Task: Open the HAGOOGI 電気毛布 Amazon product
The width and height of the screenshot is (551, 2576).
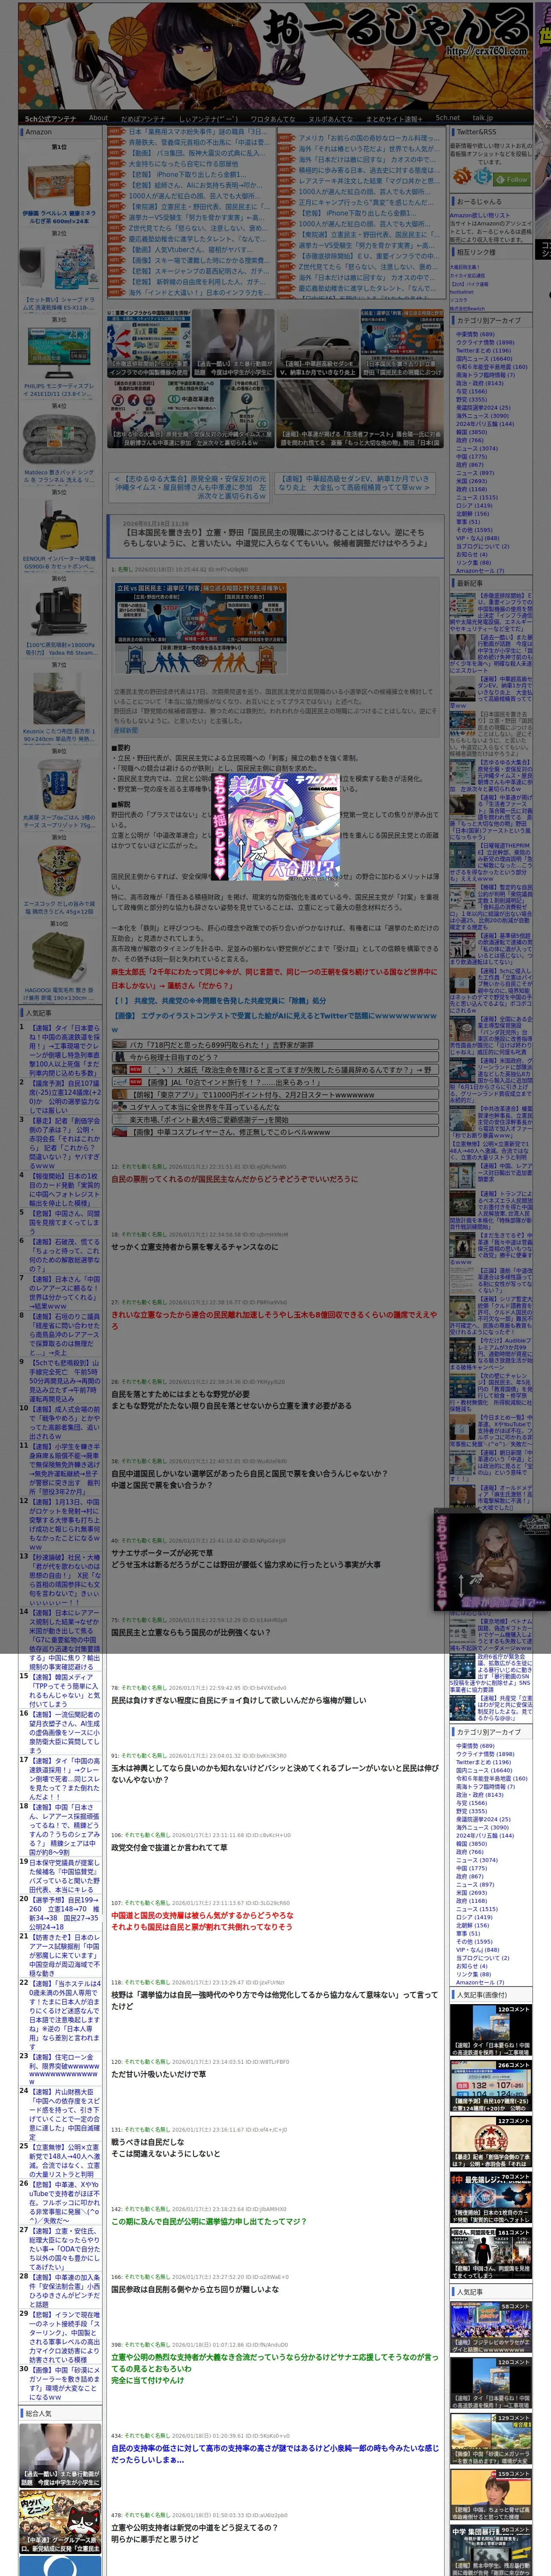Action: (59, 966)
